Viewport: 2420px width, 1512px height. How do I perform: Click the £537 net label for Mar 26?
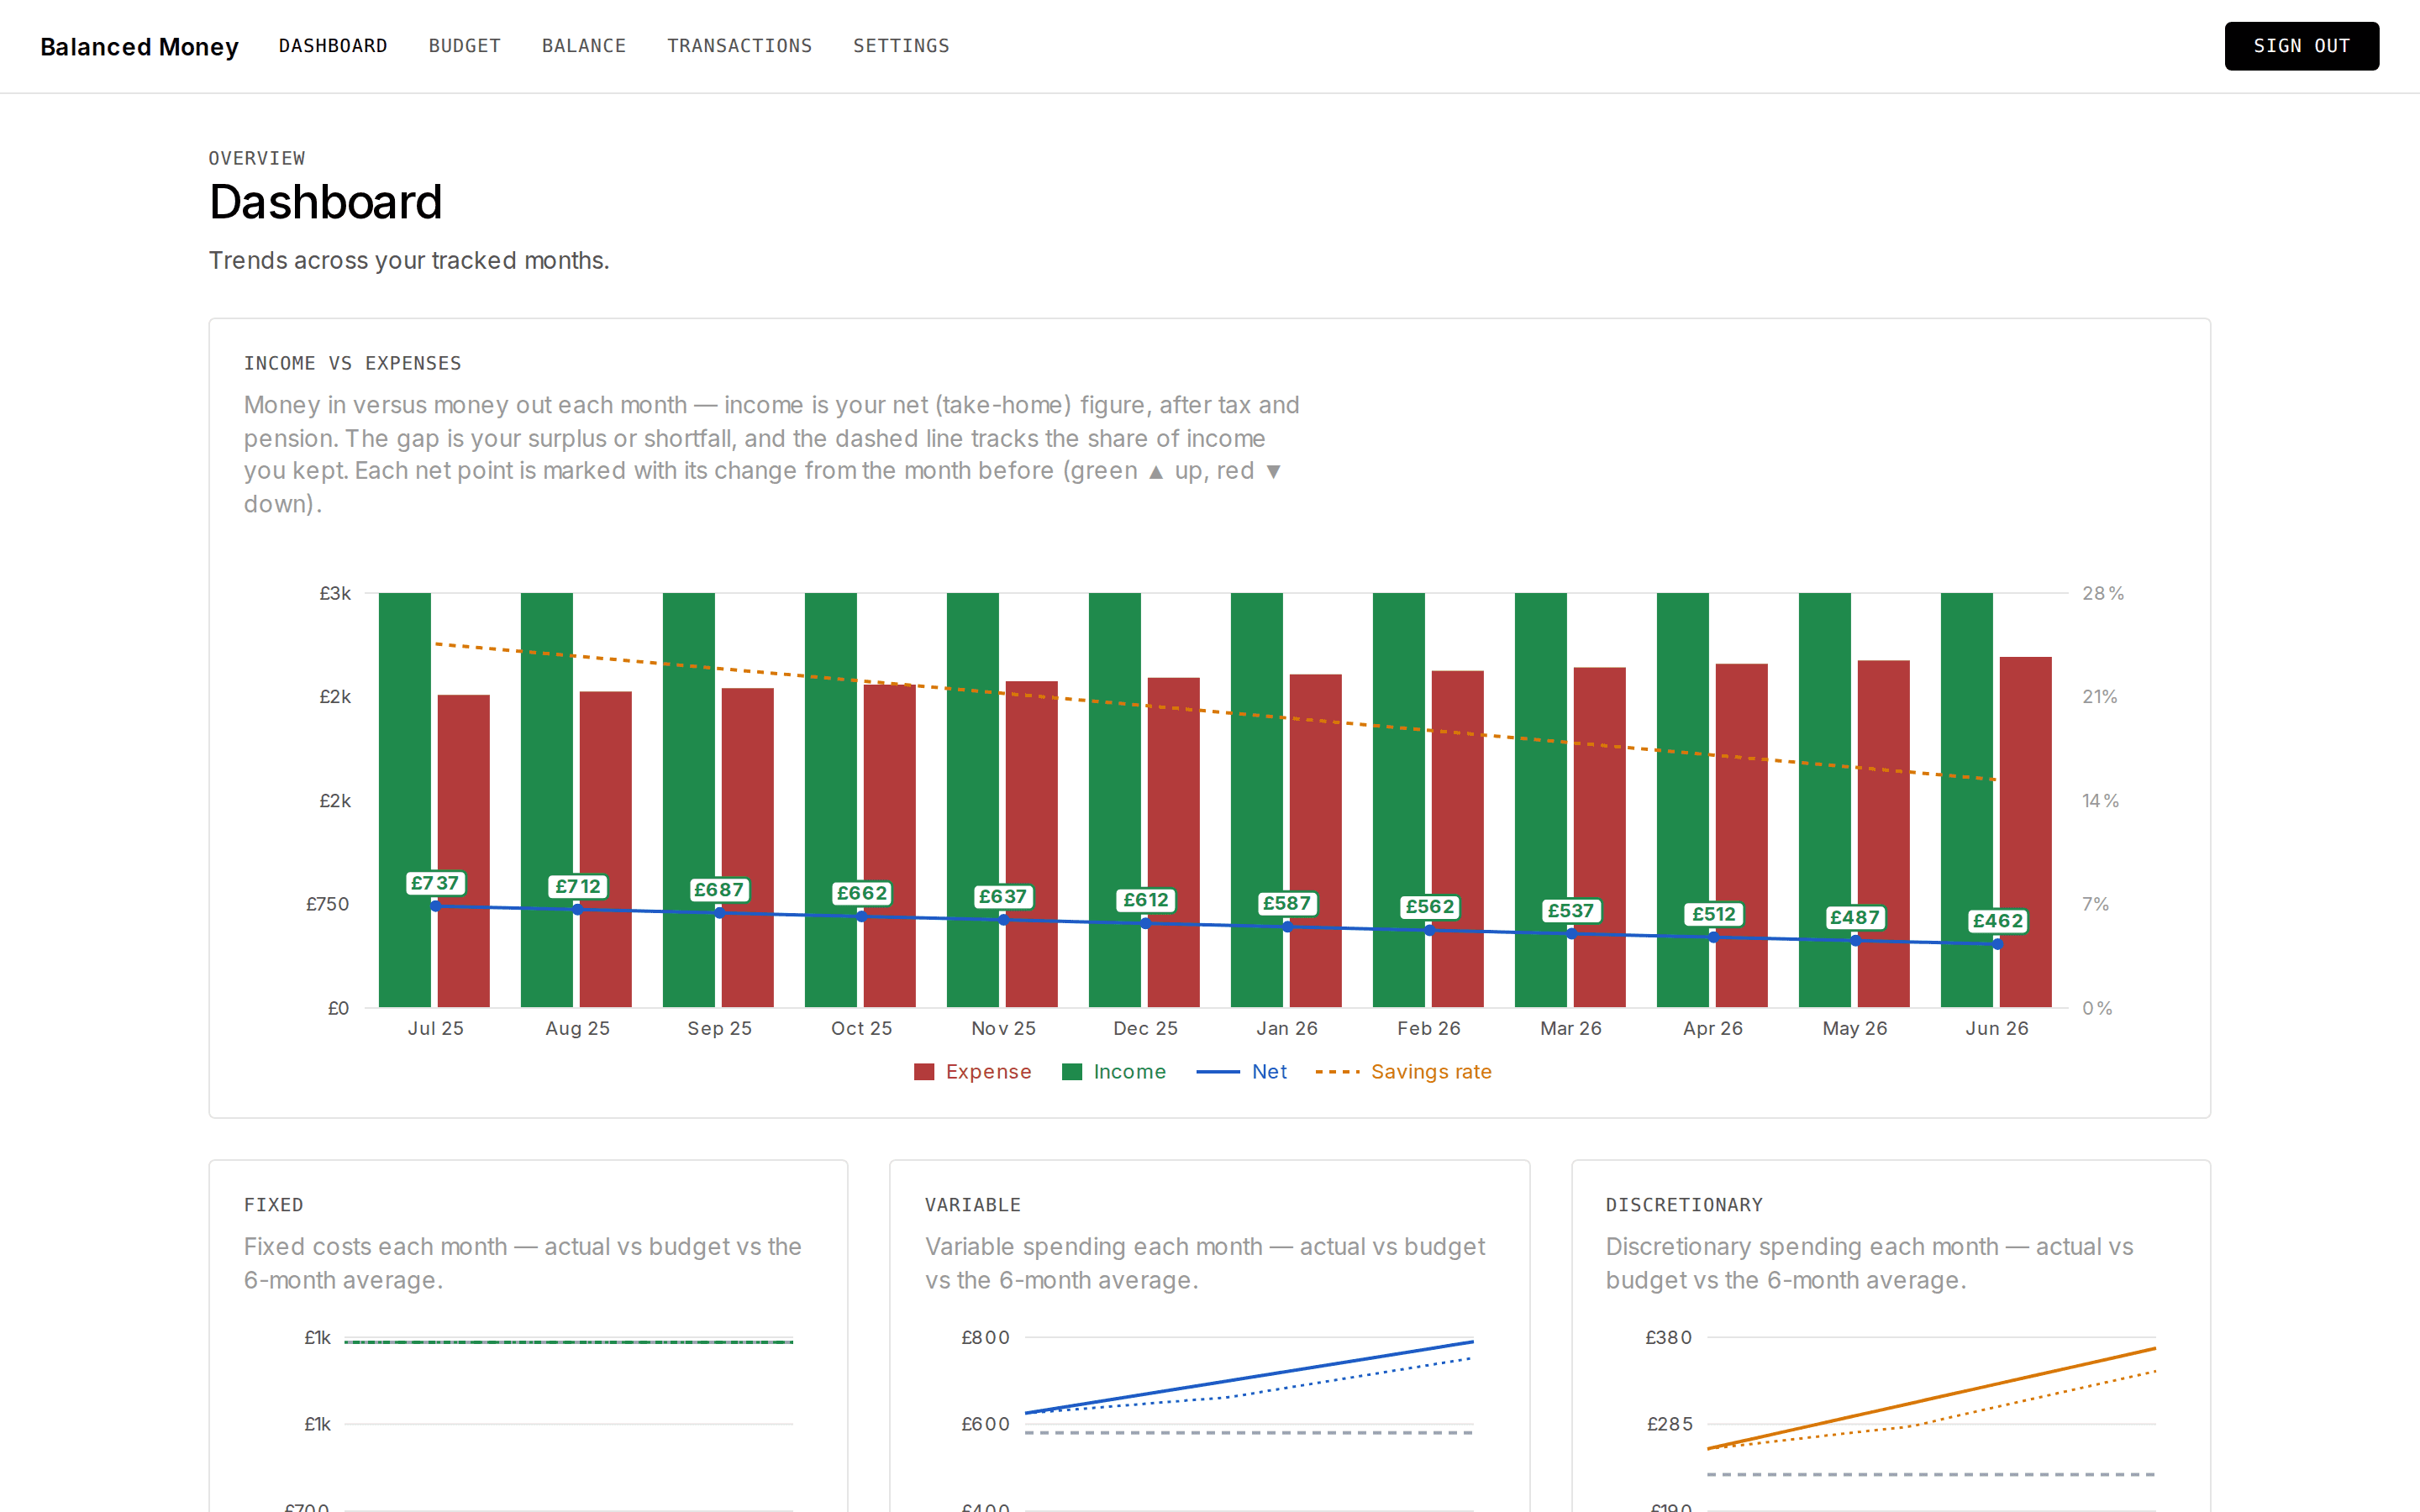point(1571,911)
